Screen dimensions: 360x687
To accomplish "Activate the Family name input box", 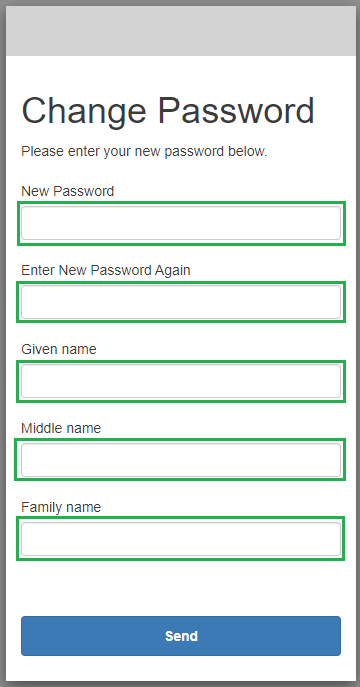I will [181, 538].
